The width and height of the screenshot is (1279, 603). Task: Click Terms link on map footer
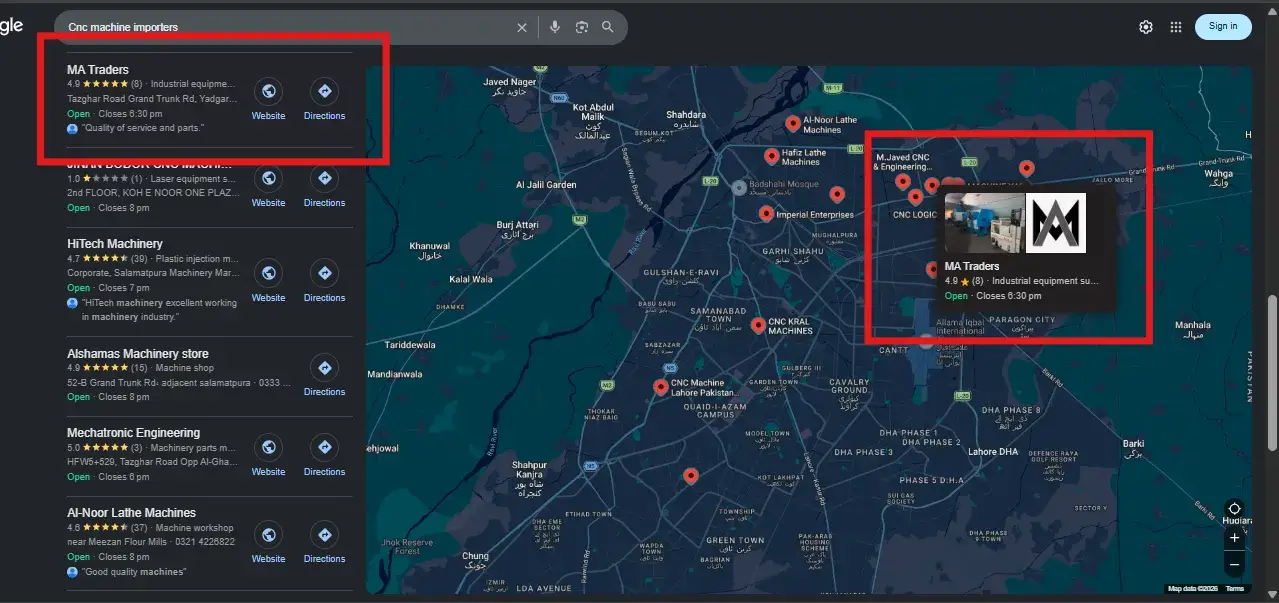[1235, 588]
